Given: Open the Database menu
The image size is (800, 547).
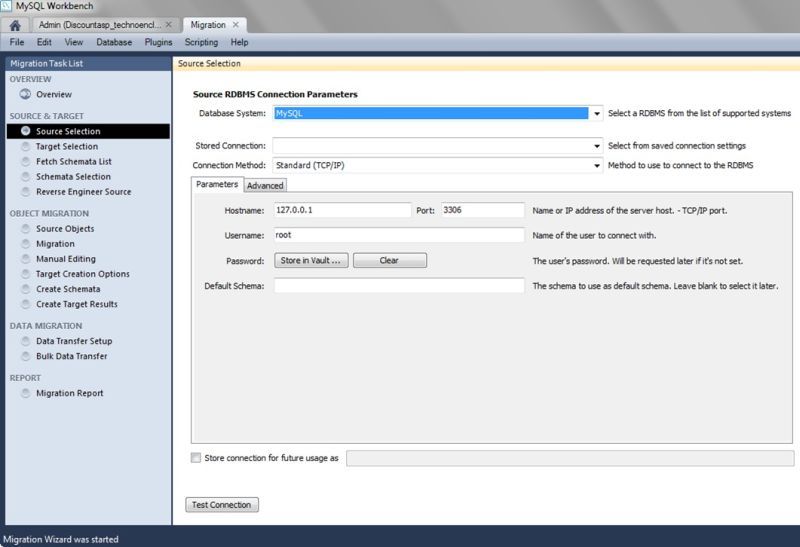Looking at the screenshot, I should pos(114,42).
